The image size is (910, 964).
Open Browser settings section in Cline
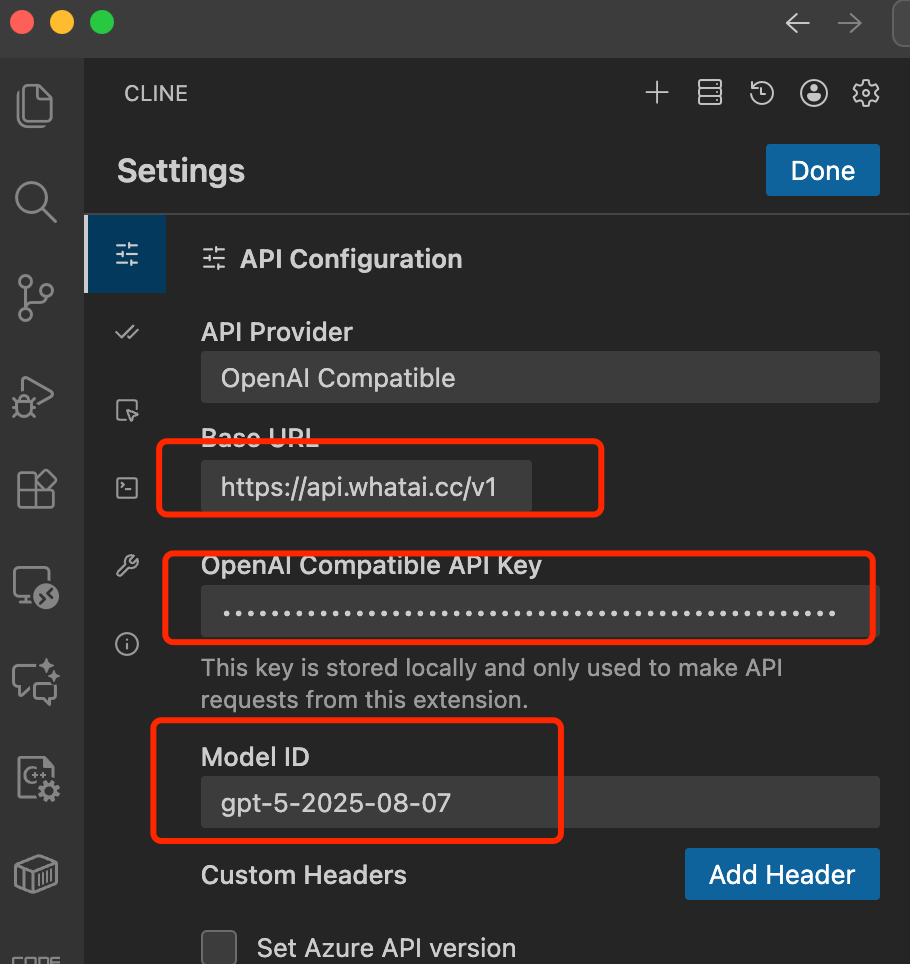[126, 410]
